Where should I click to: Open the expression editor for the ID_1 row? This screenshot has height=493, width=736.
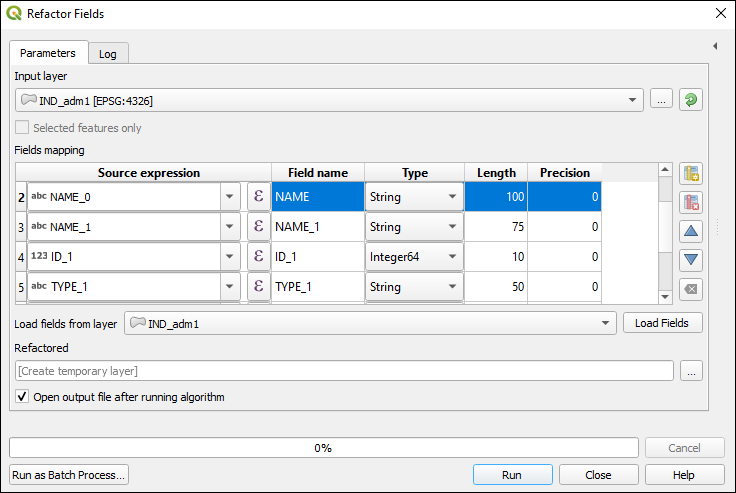pyautogui.click(x=259, y=256)
